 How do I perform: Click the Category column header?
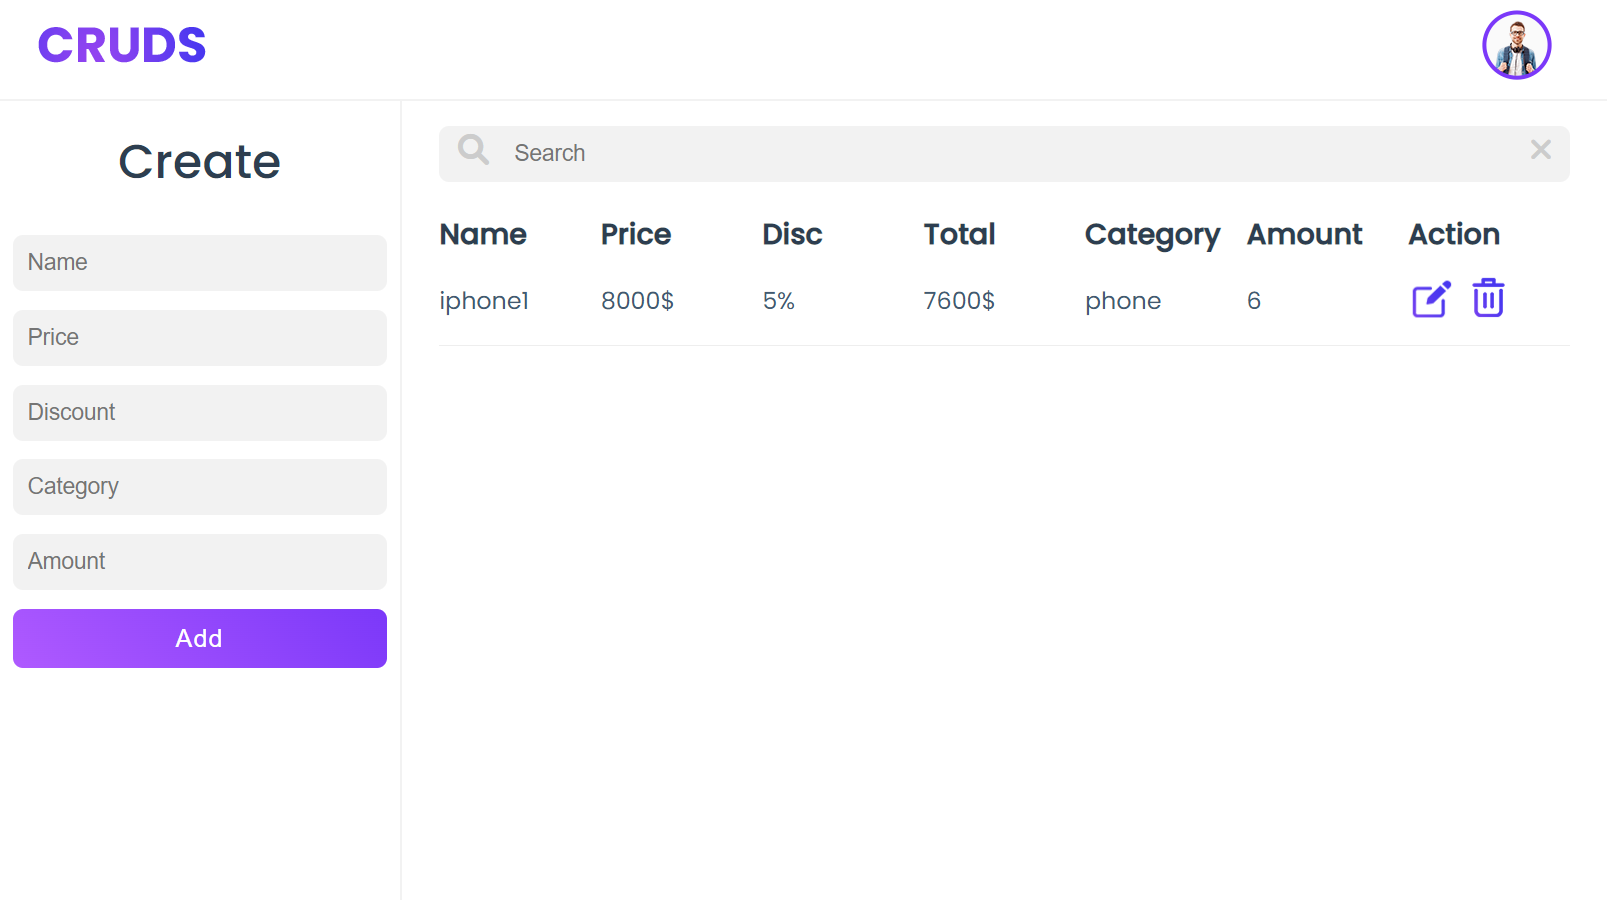[1152, 235]
